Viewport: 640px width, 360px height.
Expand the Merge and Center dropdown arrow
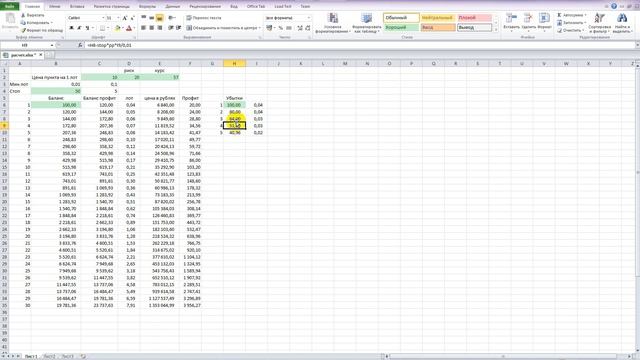(260, 28)
